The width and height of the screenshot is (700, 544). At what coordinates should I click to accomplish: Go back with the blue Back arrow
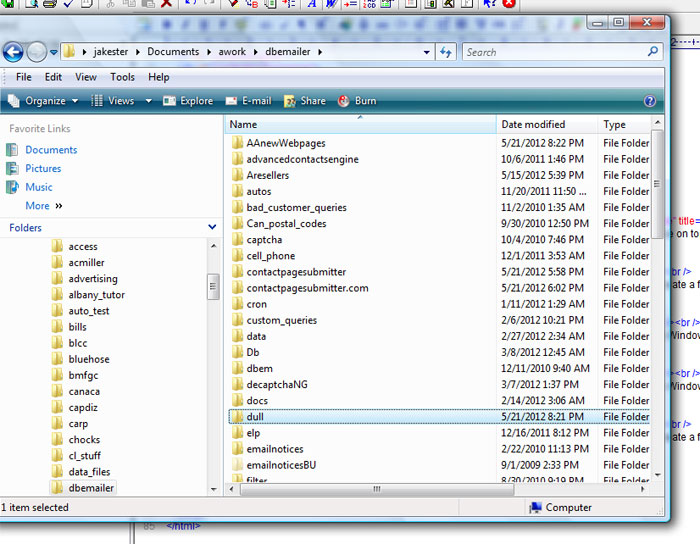(13, 52)
